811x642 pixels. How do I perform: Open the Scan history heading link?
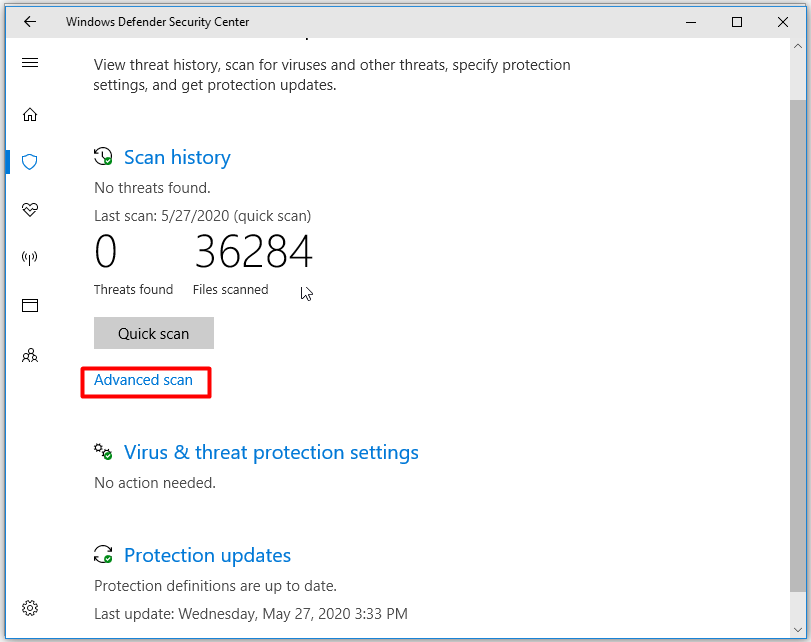coord(177,157)
